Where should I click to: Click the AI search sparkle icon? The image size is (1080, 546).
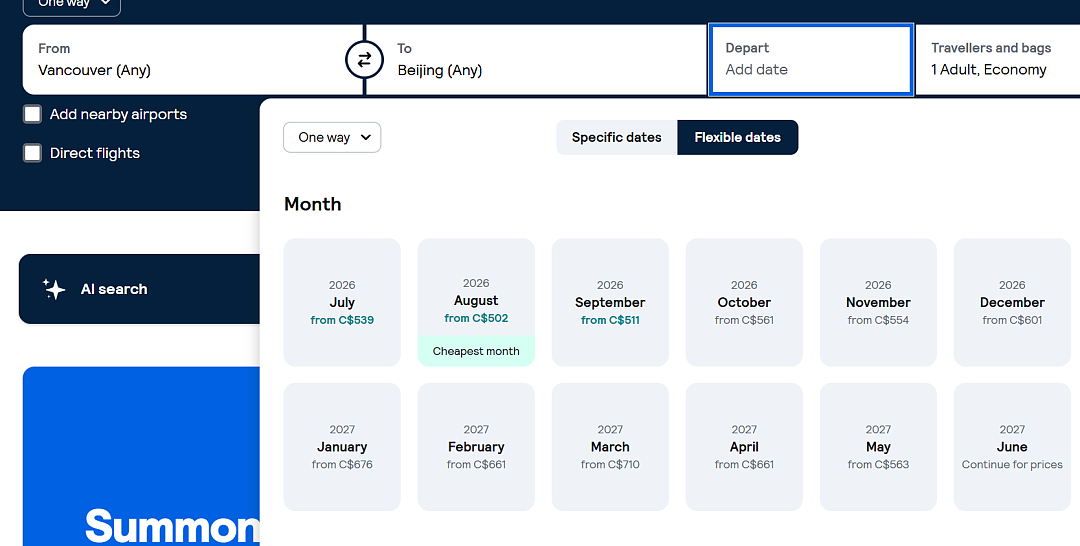pos(54,289)
